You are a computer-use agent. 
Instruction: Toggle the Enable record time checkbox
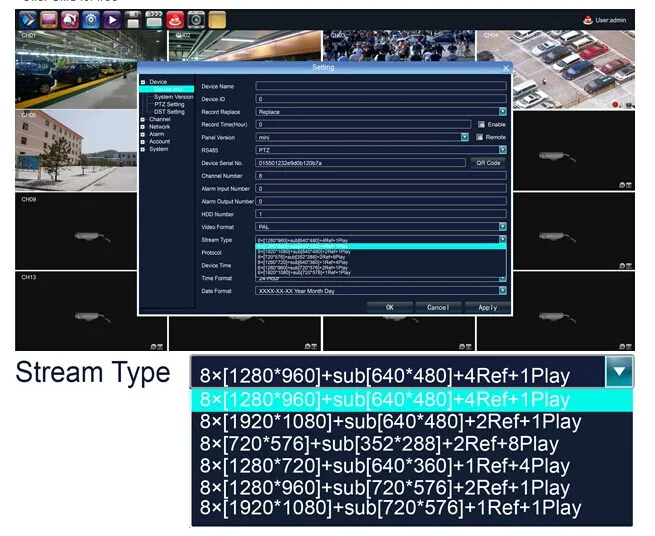(x=481, y=124)
